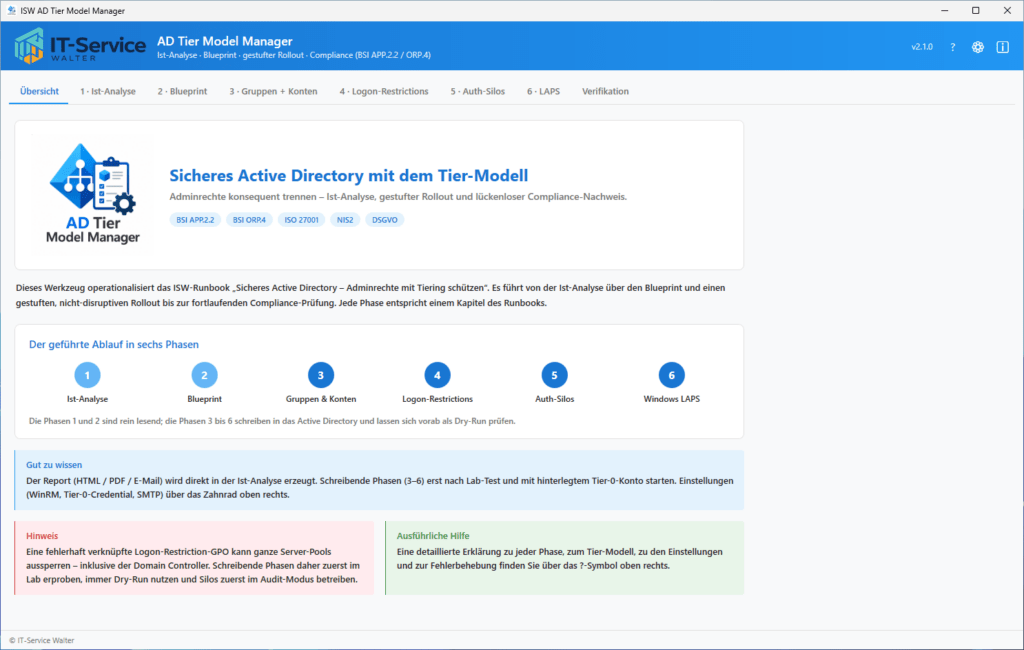
Task: Open the info icon in header
Action: (1002, 47)
